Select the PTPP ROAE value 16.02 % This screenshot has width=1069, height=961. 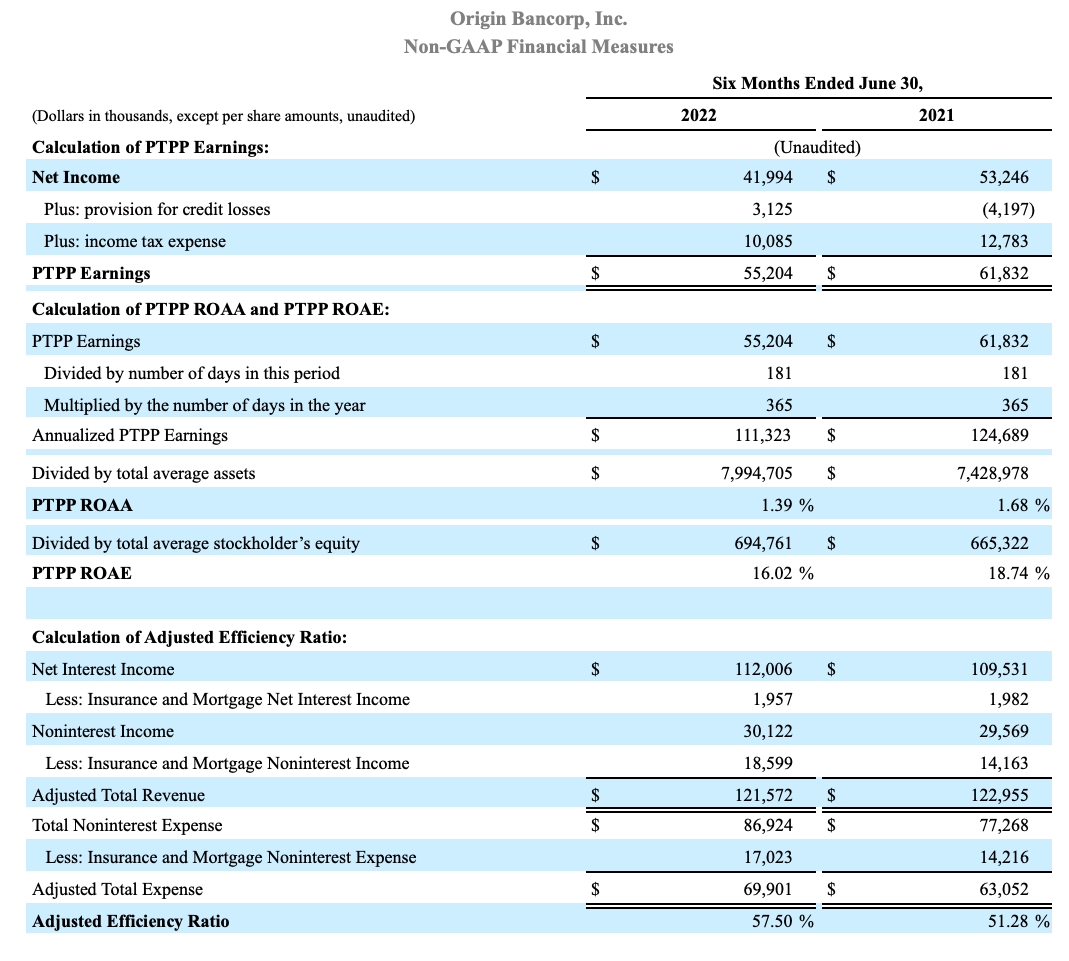(783, 573)
